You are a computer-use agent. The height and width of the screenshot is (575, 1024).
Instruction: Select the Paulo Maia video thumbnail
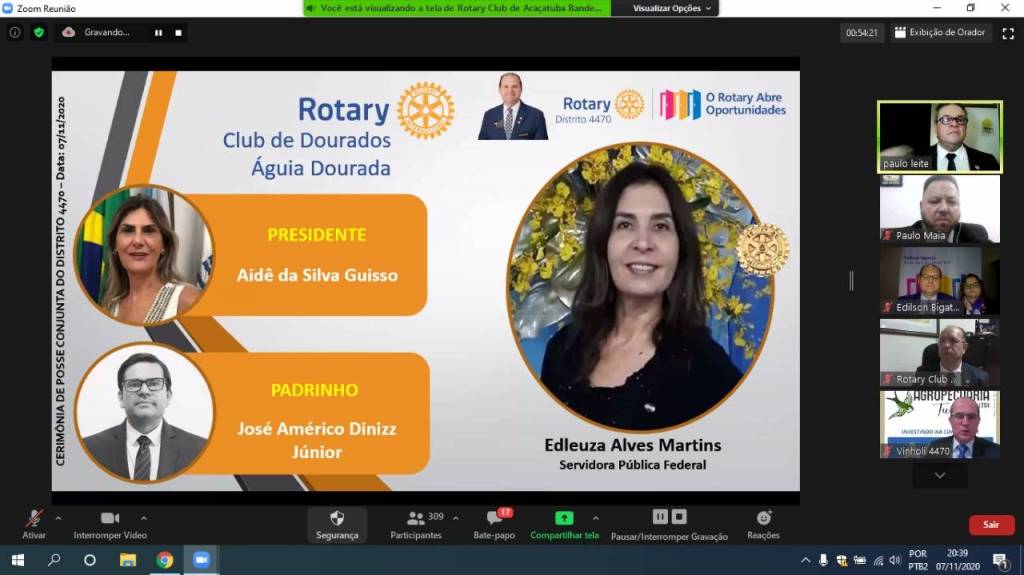pos(939,208)
